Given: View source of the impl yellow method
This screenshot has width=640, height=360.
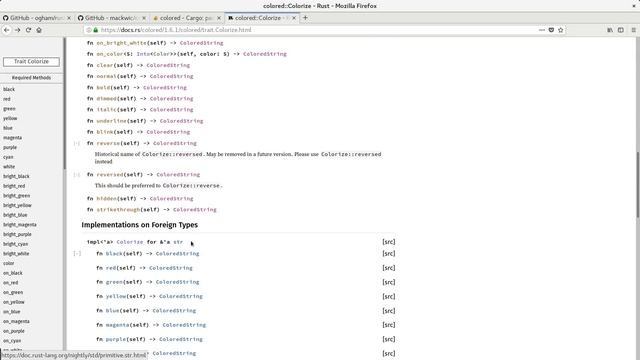Looking at the screenshot, I should coord(389,297).
